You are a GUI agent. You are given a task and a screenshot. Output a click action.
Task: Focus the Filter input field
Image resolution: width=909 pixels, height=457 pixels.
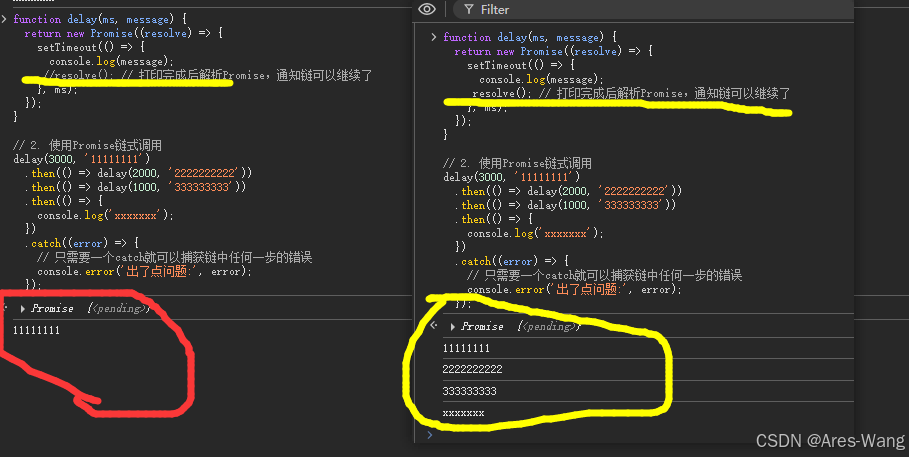tap(652, 9)
